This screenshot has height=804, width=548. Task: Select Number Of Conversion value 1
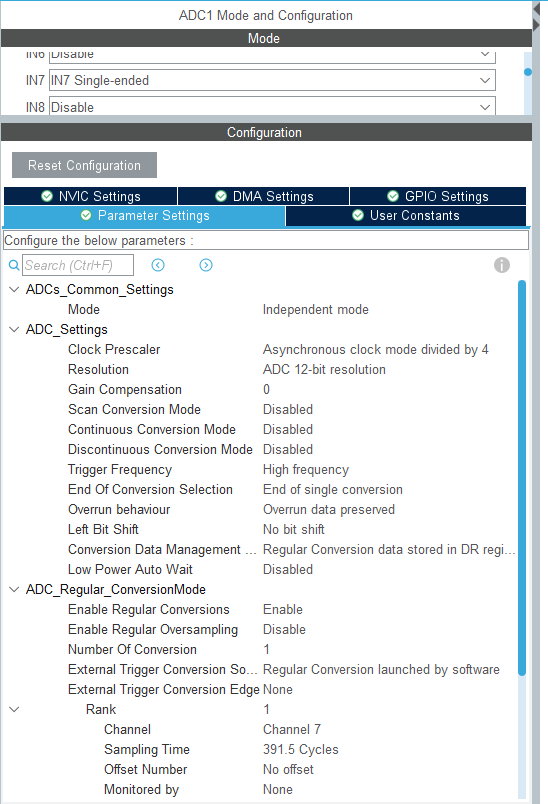[267, 650]
